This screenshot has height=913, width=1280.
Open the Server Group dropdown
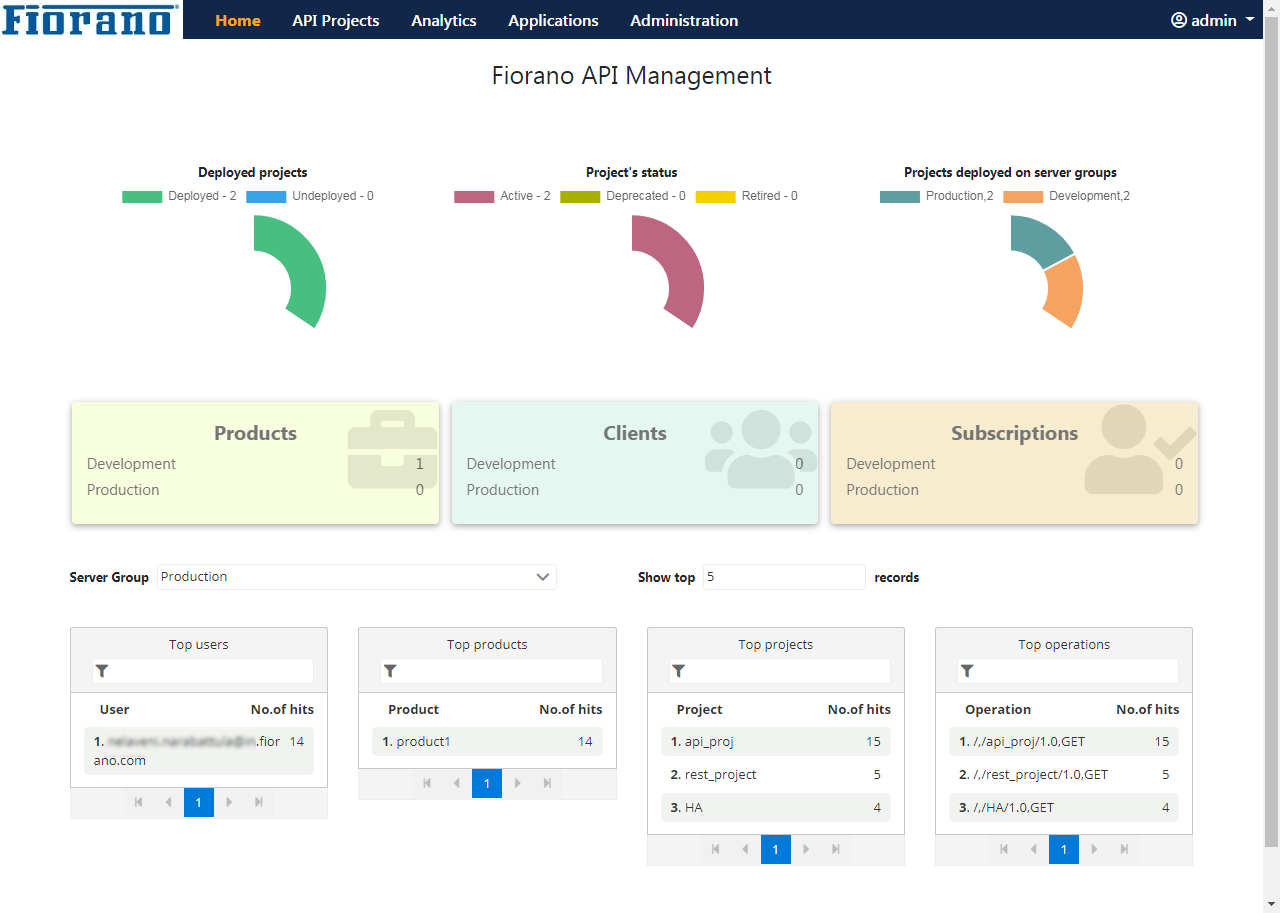[357, 577]
